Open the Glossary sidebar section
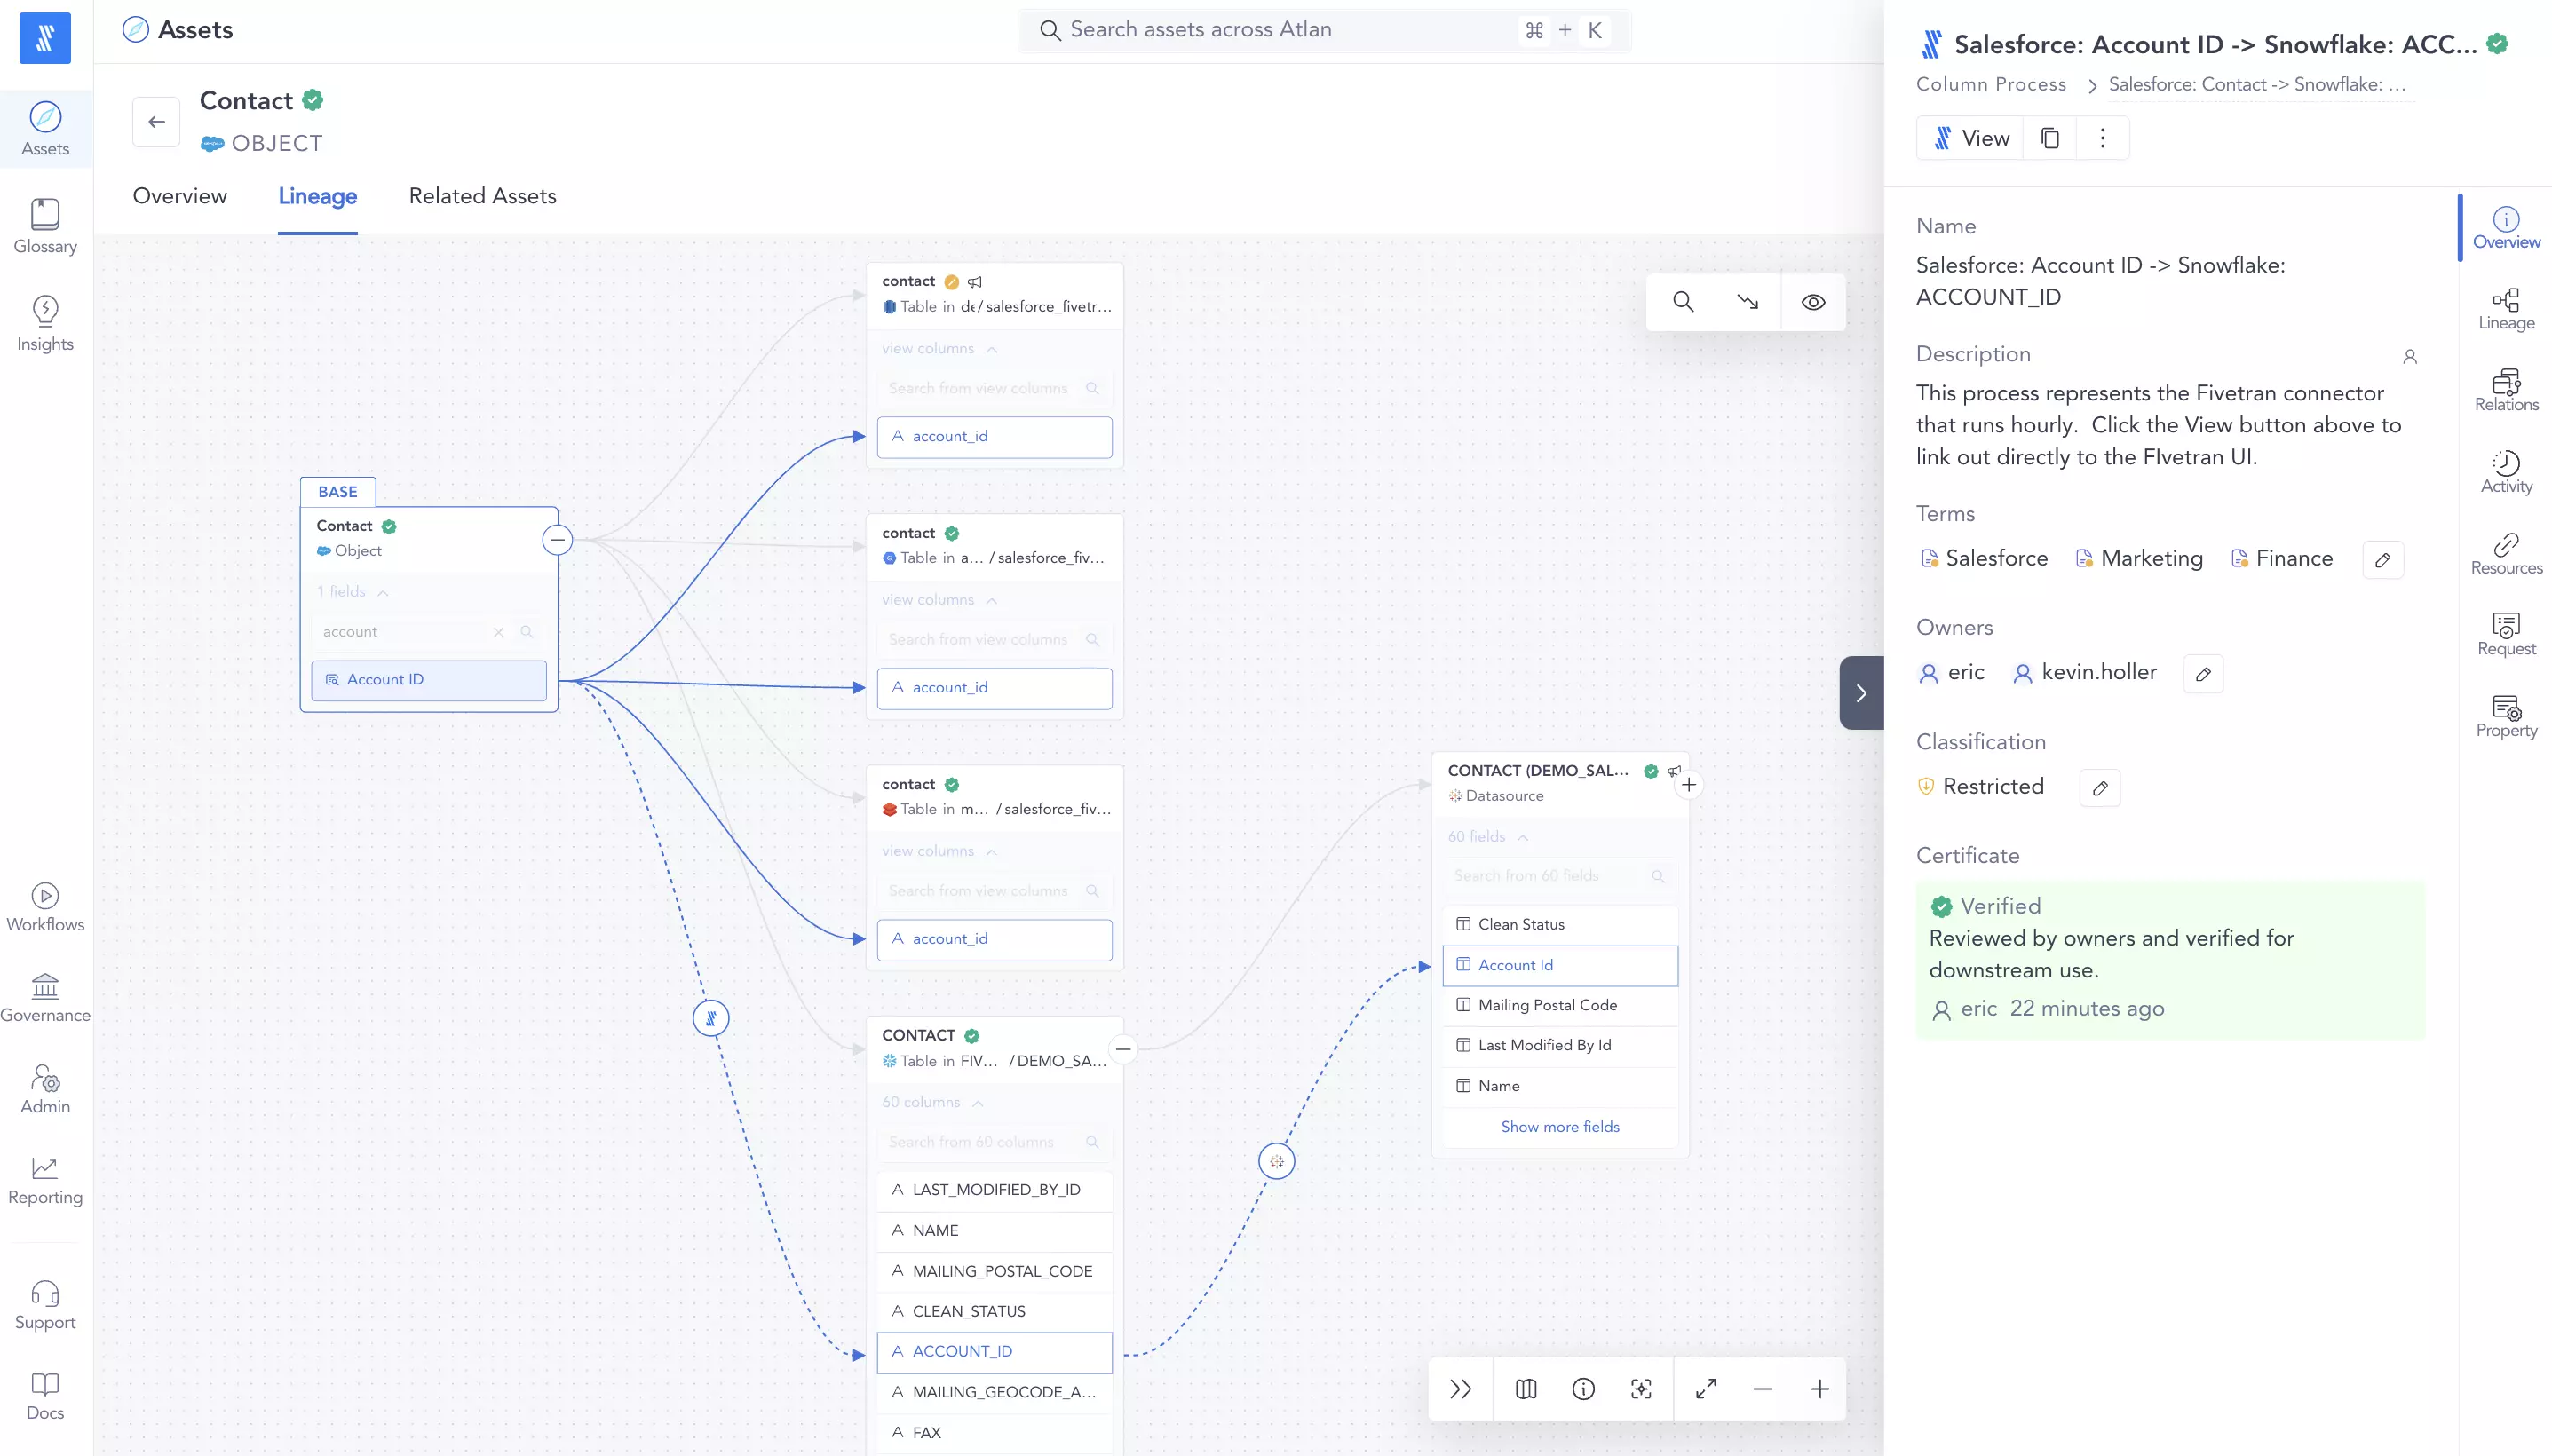Viewport: 2552px width, 1456px height. pos(45,227)
